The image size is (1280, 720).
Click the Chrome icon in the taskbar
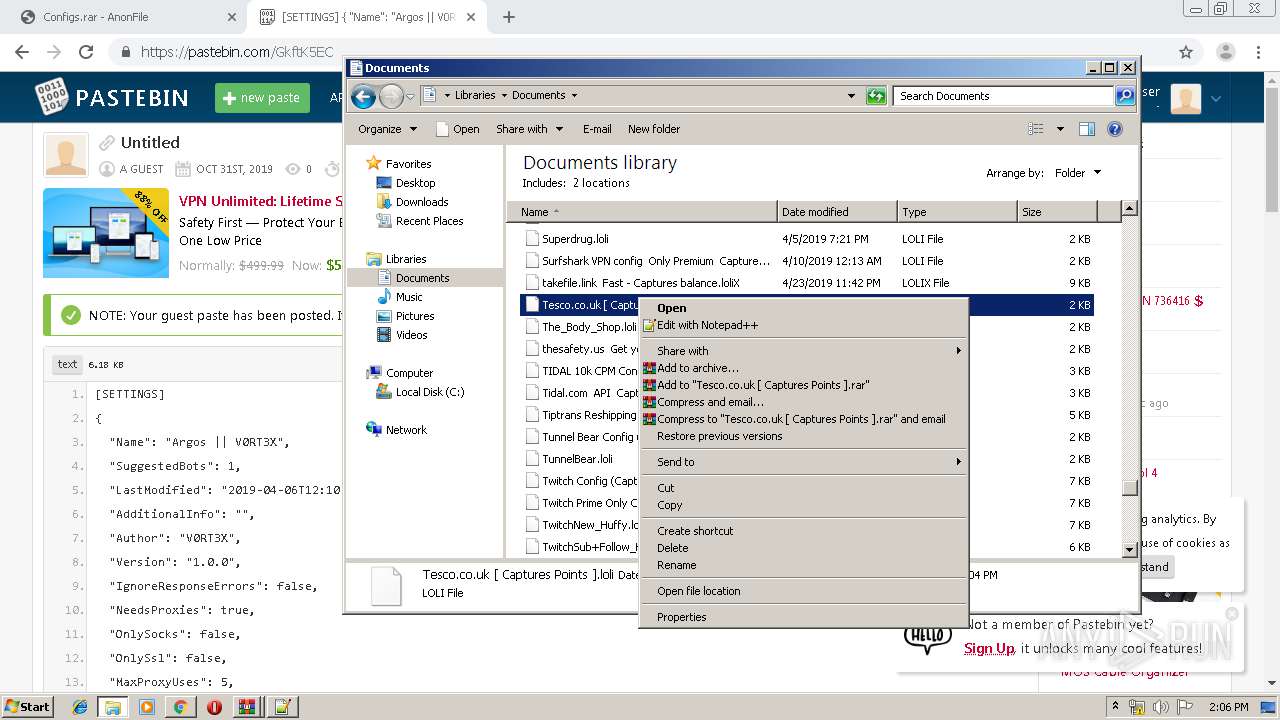pyautogui.click(x=180, y=707)
